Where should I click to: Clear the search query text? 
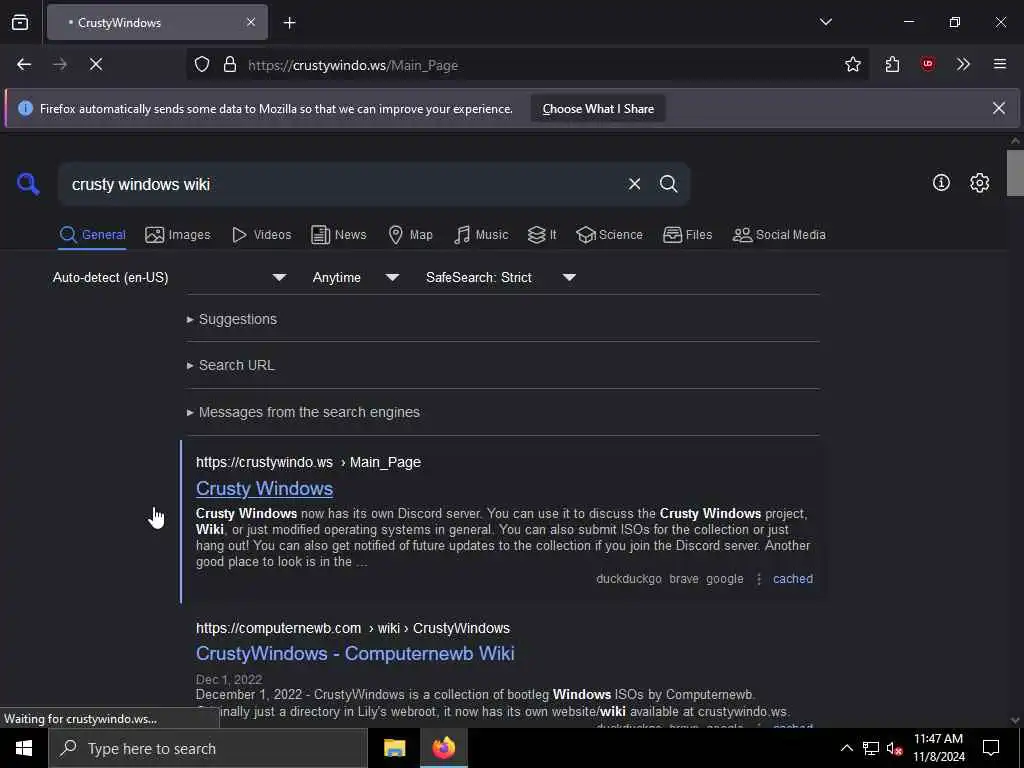pyautogui.click(x=634, y=184)
